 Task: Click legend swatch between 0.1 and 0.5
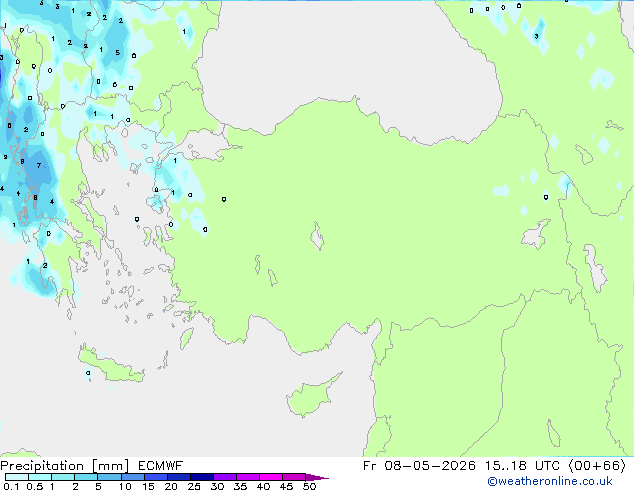[x=17, y=477]
